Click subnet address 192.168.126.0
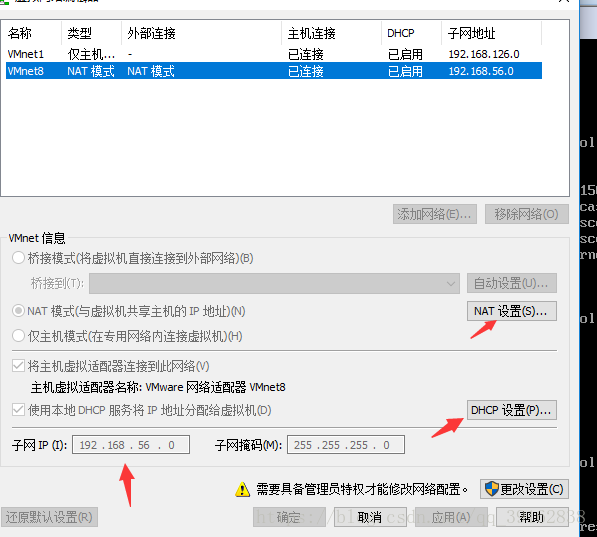This screenshot has height=537, width=597. (x=484, y=54)
